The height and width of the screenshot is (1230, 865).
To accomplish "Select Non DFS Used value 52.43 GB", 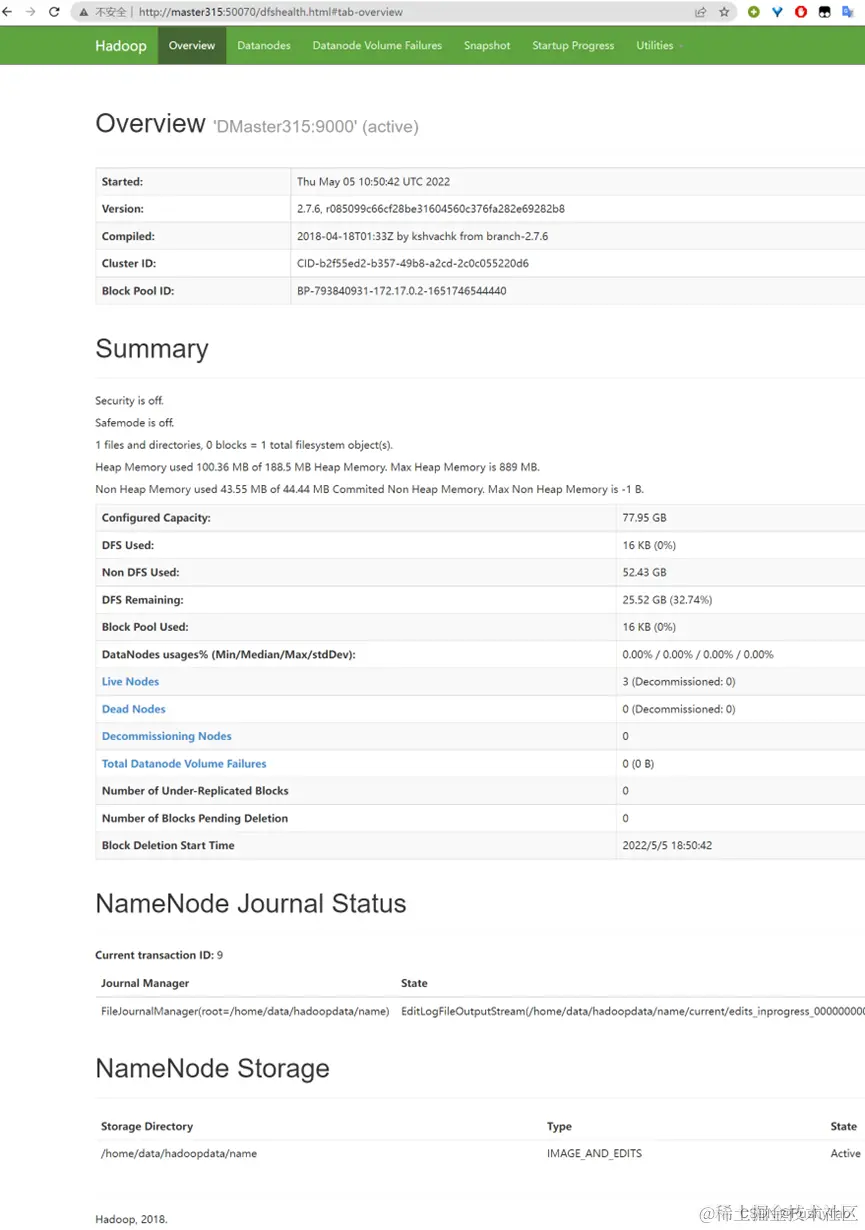I will 644,573.
